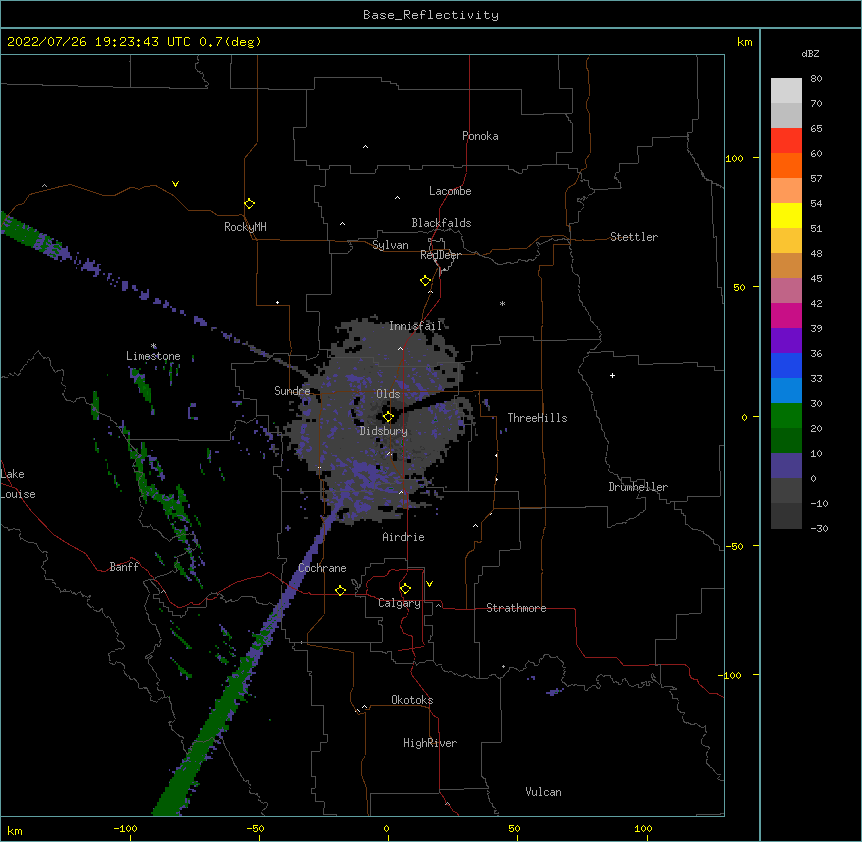Click the 45 value on the dBZ scale
Viewport: 862px width, 842px height.
click(816, 278)
